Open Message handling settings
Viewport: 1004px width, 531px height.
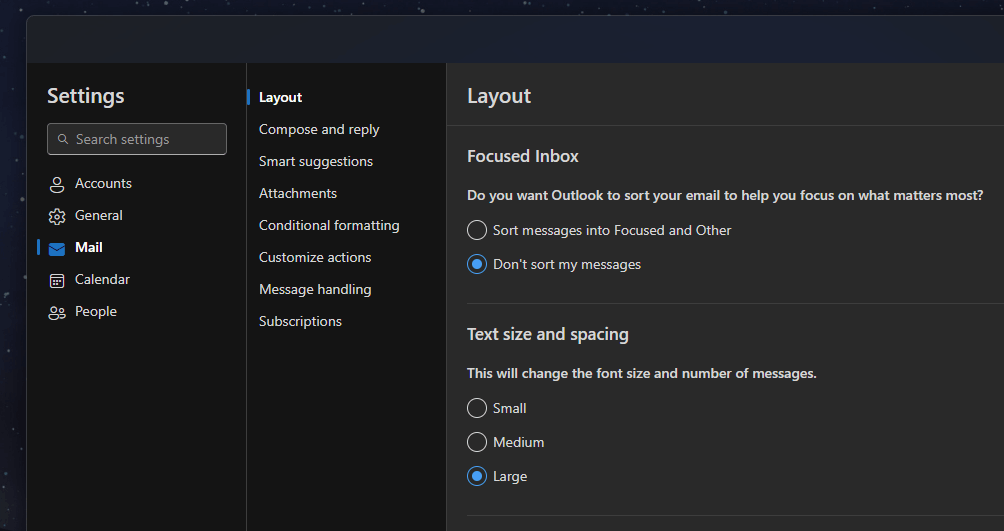click(x=315, y=290)
